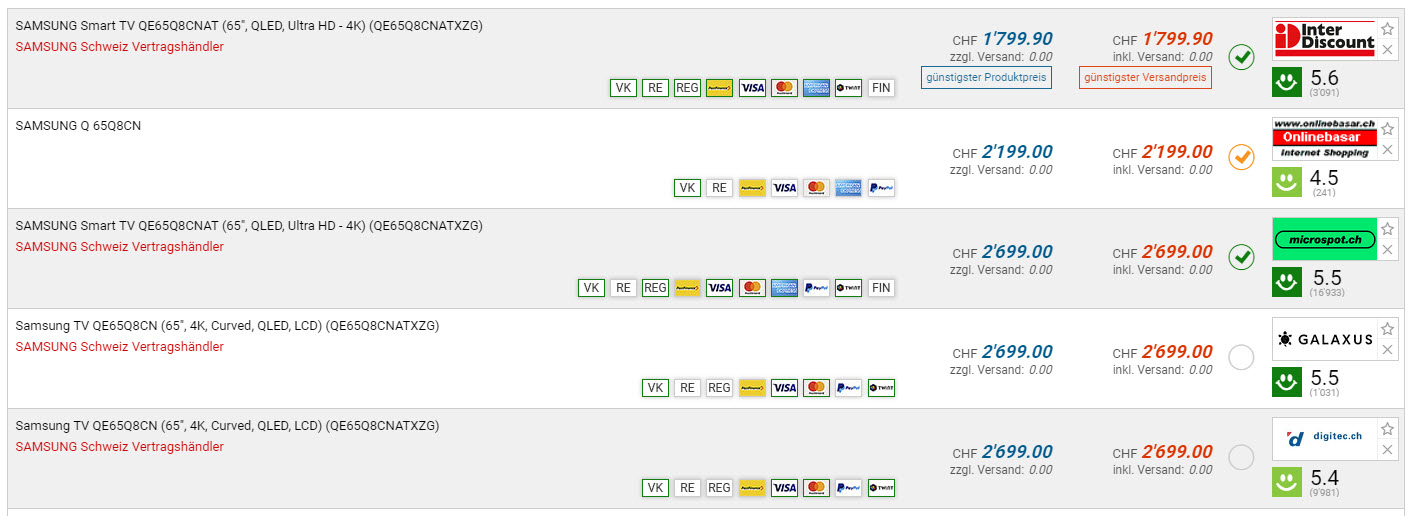1411x516 pixels.
Task: Remove the Onlinebasar offer with its X icon
Action: pyautogui.click(x=1387, y=150)
